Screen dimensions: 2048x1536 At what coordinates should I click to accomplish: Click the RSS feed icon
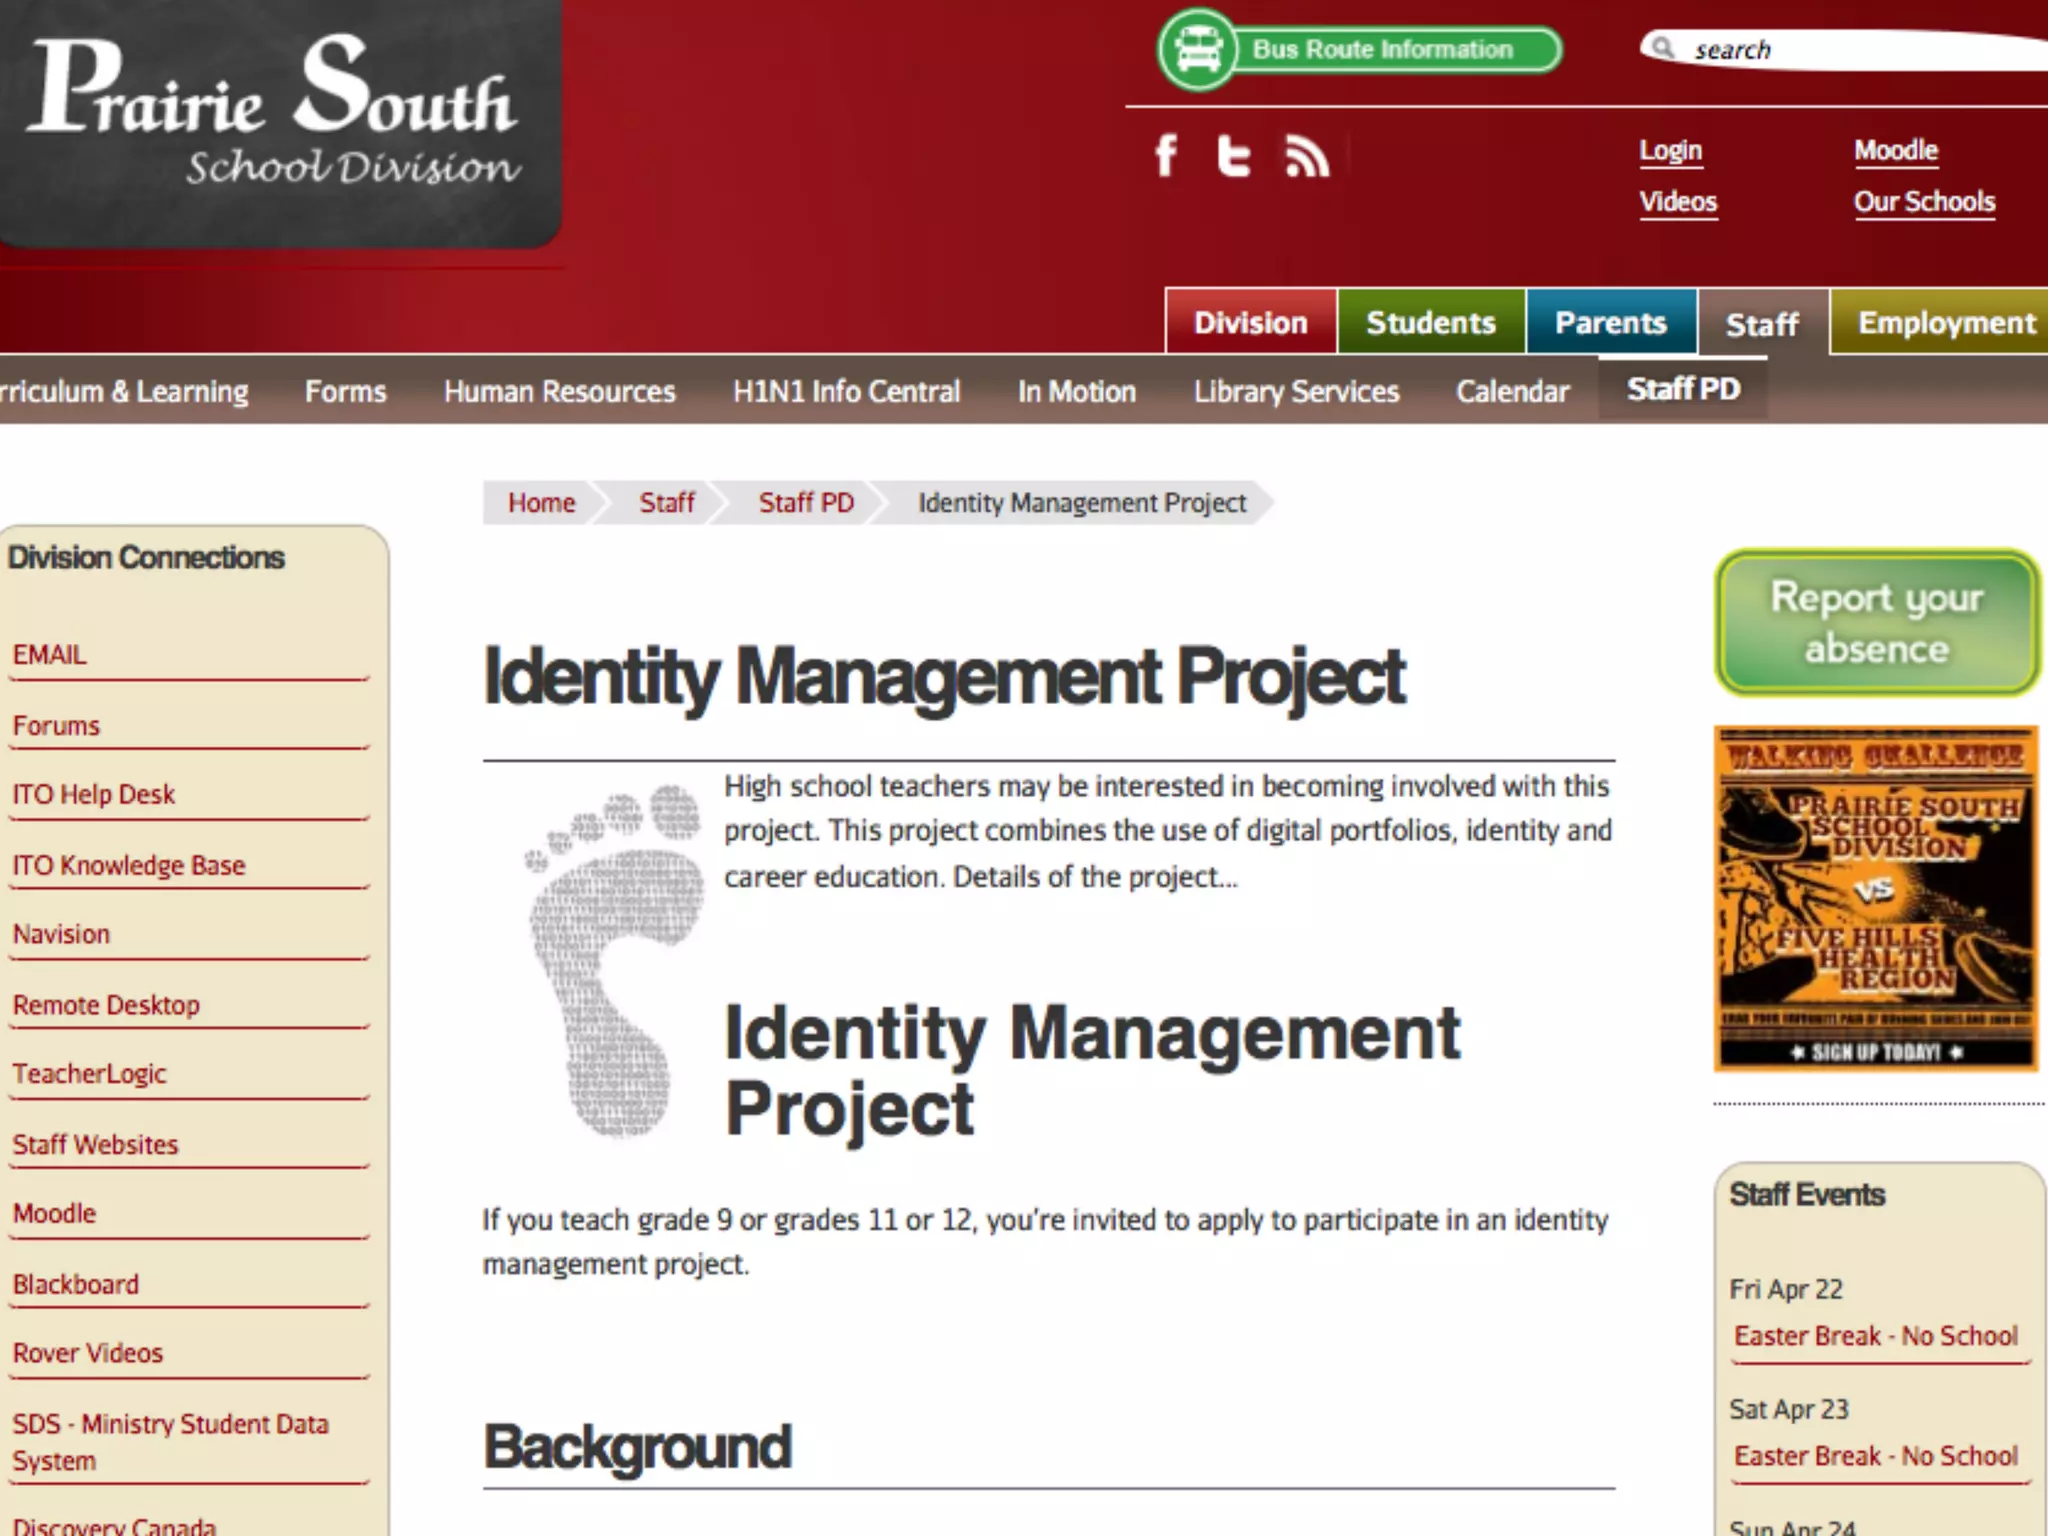1306,156
